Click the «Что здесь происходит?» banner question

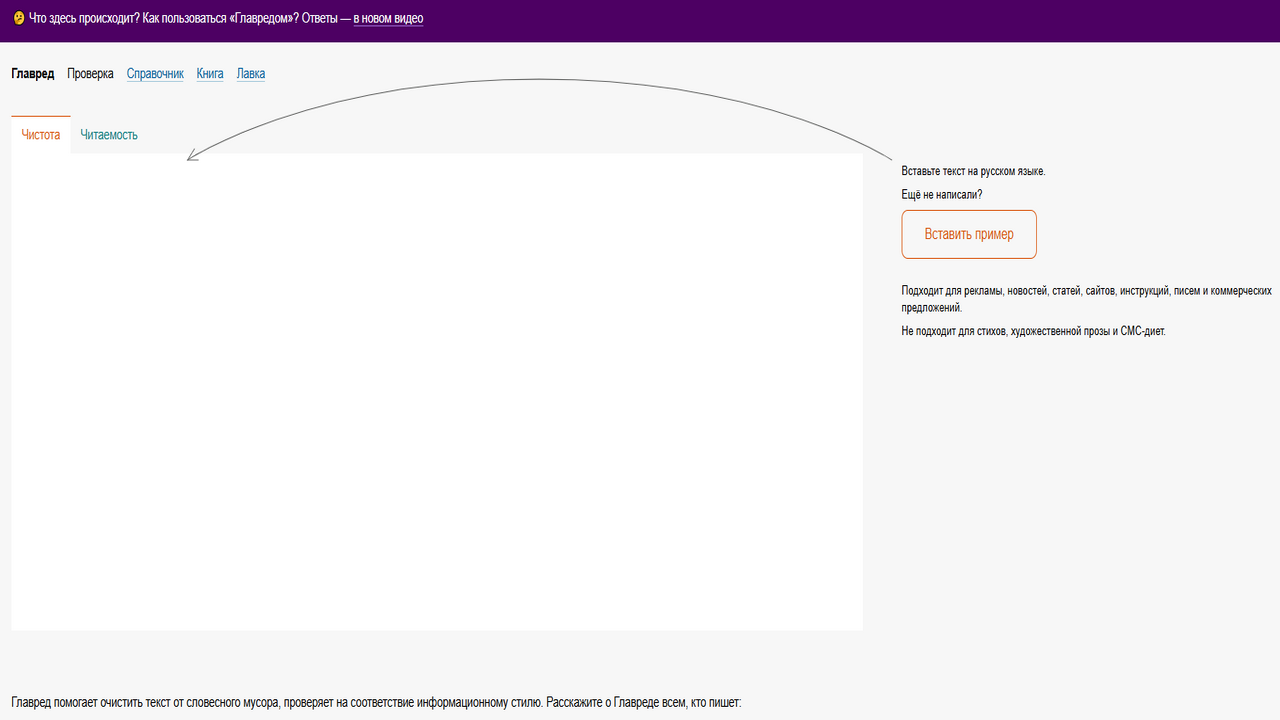click(84, 18)
